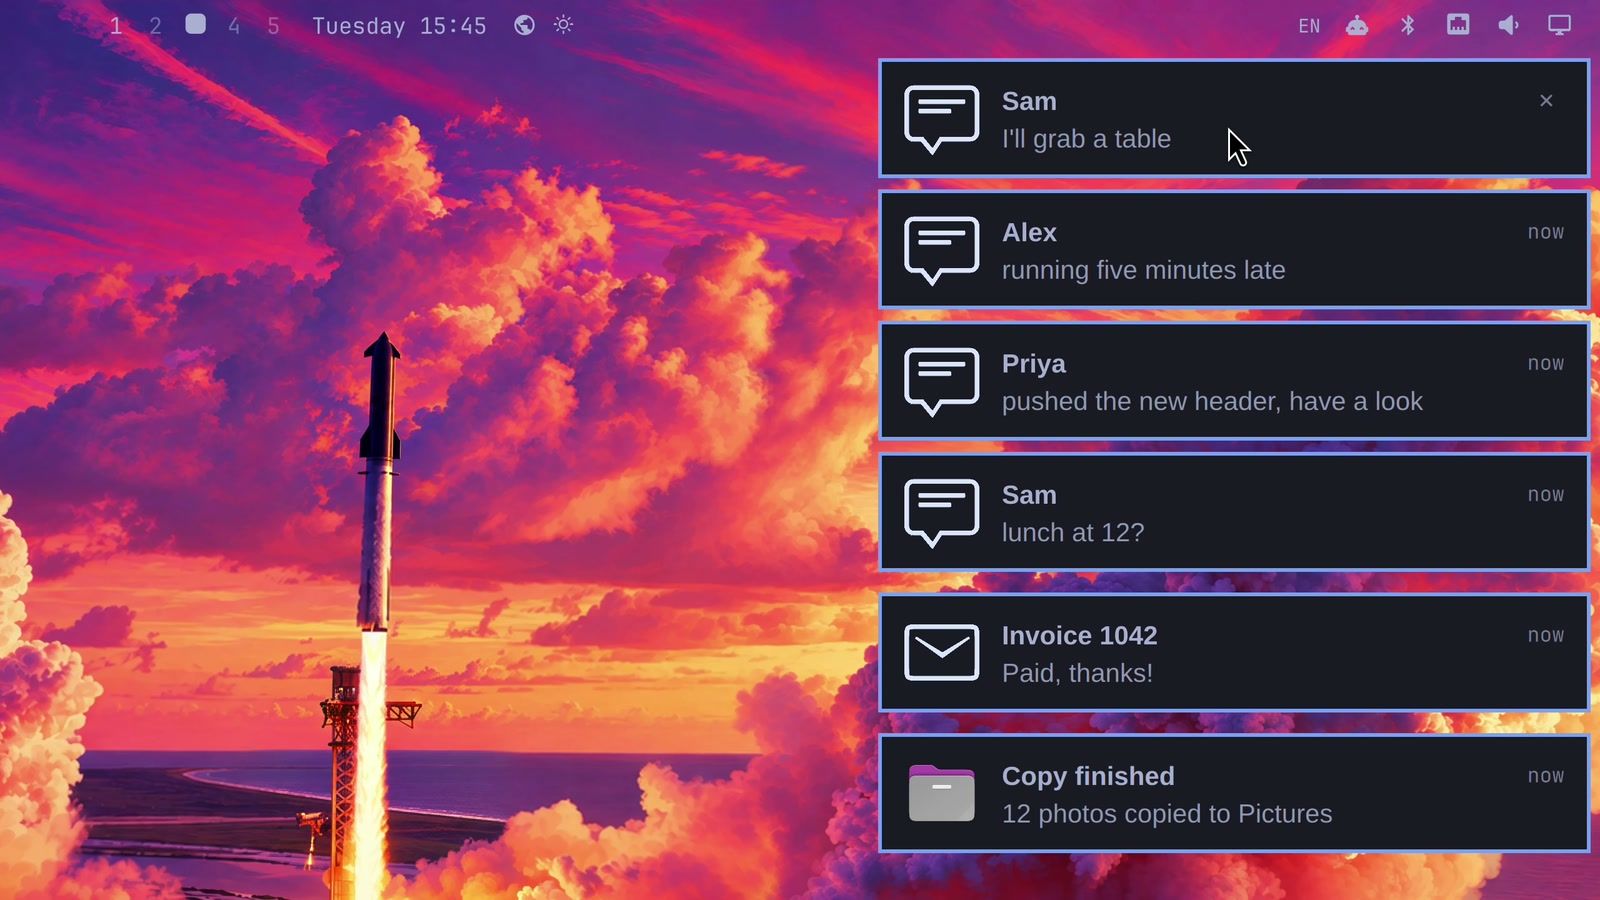Open the "Paid, thanks!" email text
Screen dimensions: 1600x900
[x=1077, y=673]
